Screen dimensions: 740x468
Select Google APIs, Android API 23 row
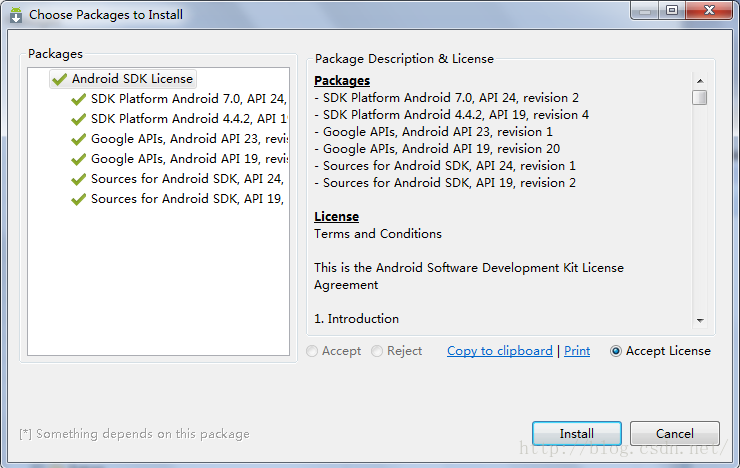coord(189,139)
